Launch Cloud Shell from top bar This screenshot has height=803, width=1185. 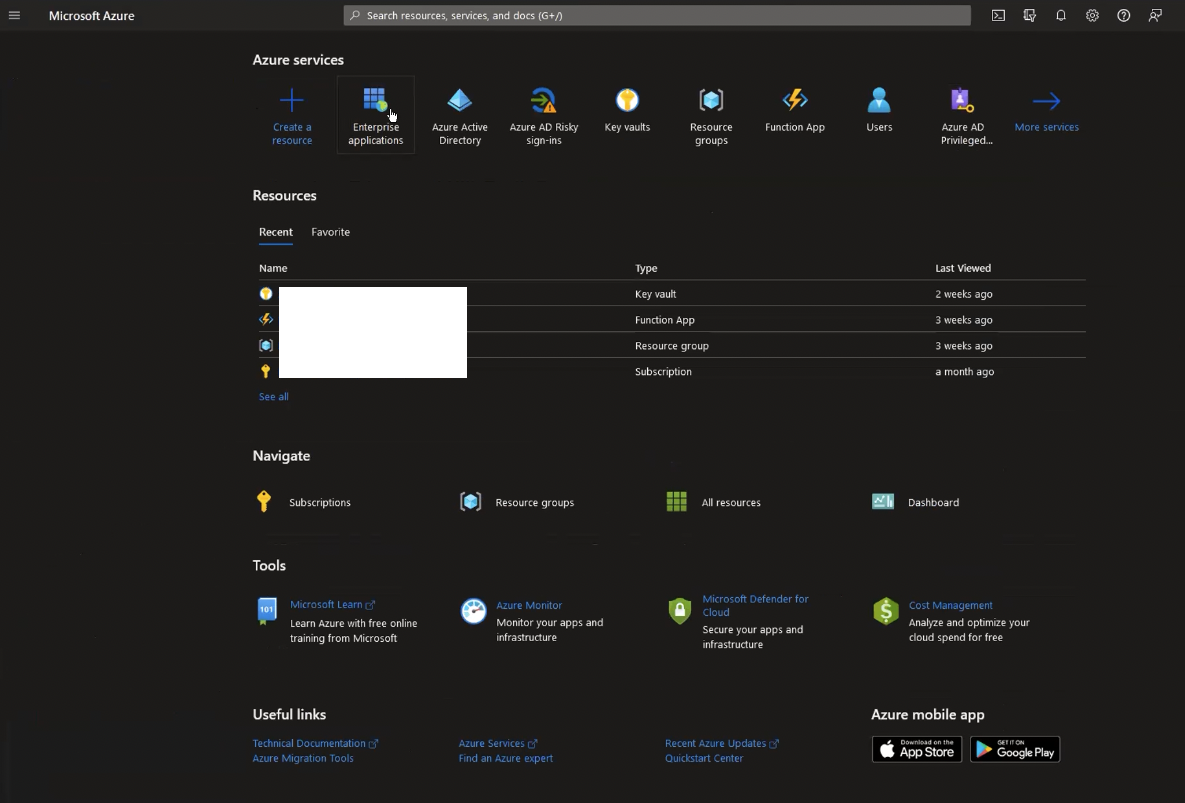pyautogui.click(x=998, y=15)
